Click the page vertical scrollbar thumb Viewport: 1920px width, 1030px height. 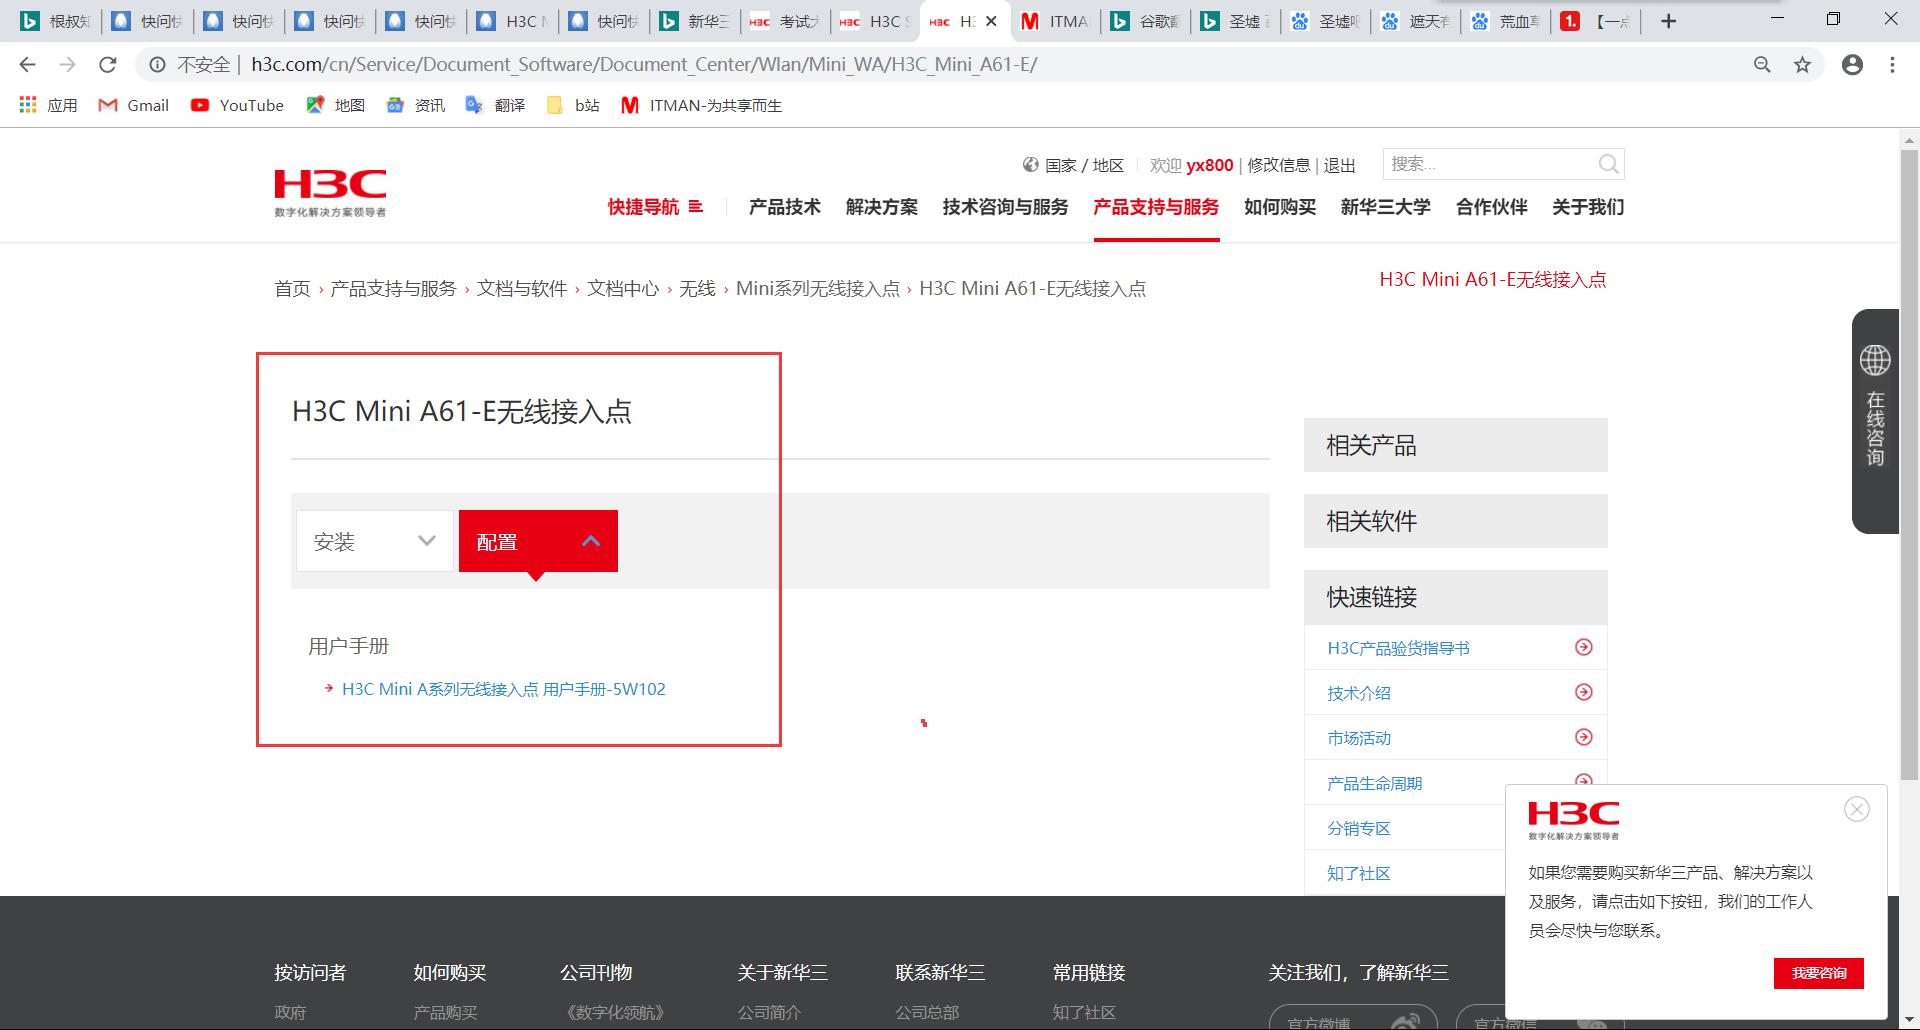(x=1909, y=465)
